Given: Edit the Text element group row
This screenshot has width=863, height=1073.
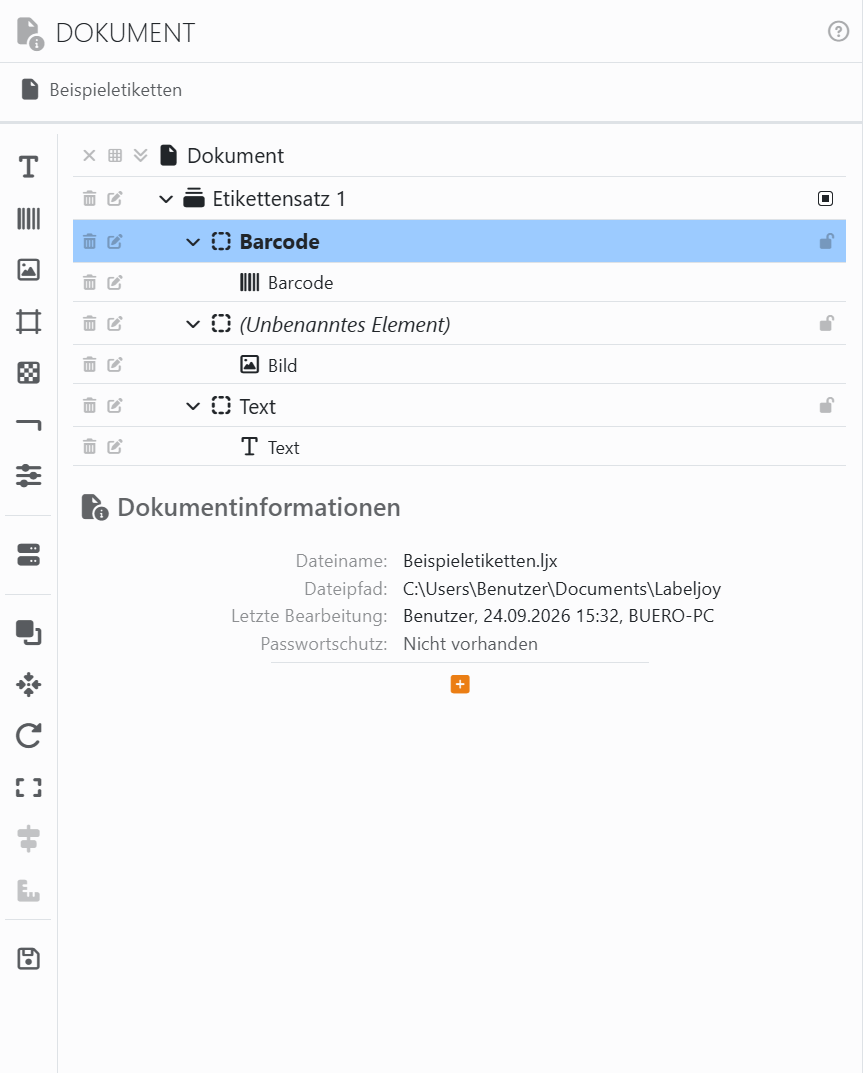Looking at the screenshot, I should pyautogui.click(x=115, y=406).
